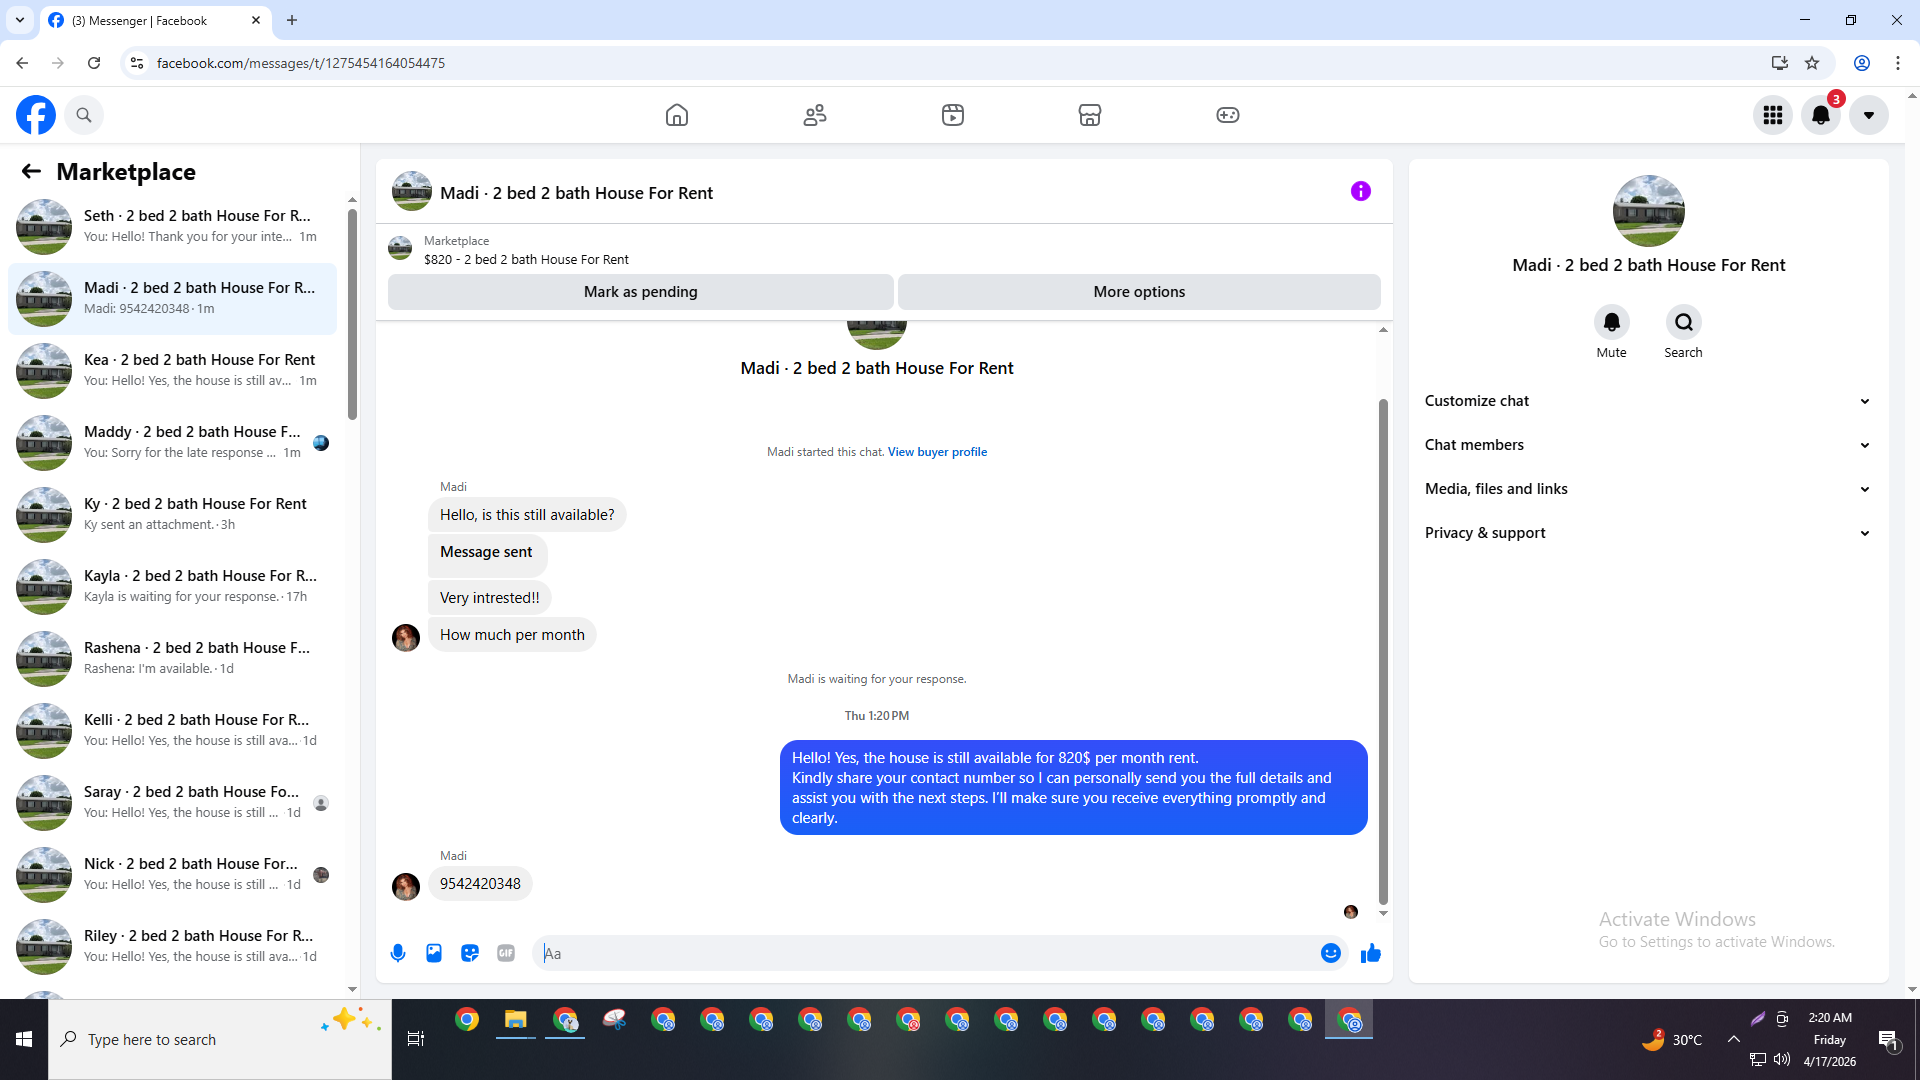
Task: Click Mark as pending button
Action: (641, 292)
